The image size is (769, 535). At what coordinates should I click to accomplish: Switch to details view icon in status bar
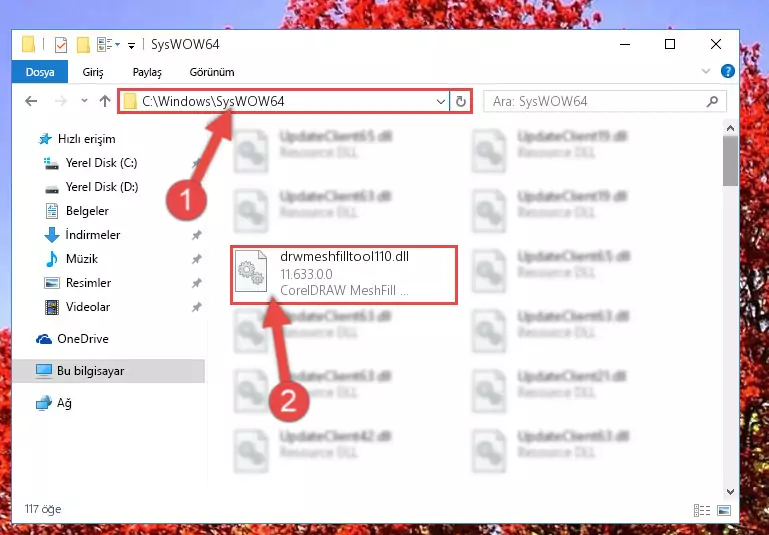click(702, 510)
